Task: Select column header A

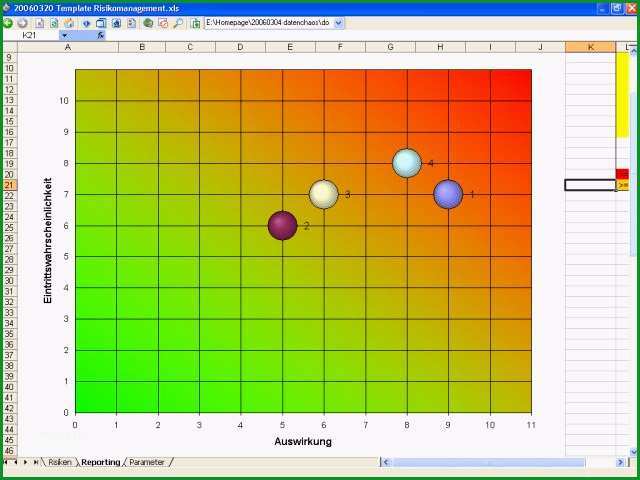Action: [68, 47]
